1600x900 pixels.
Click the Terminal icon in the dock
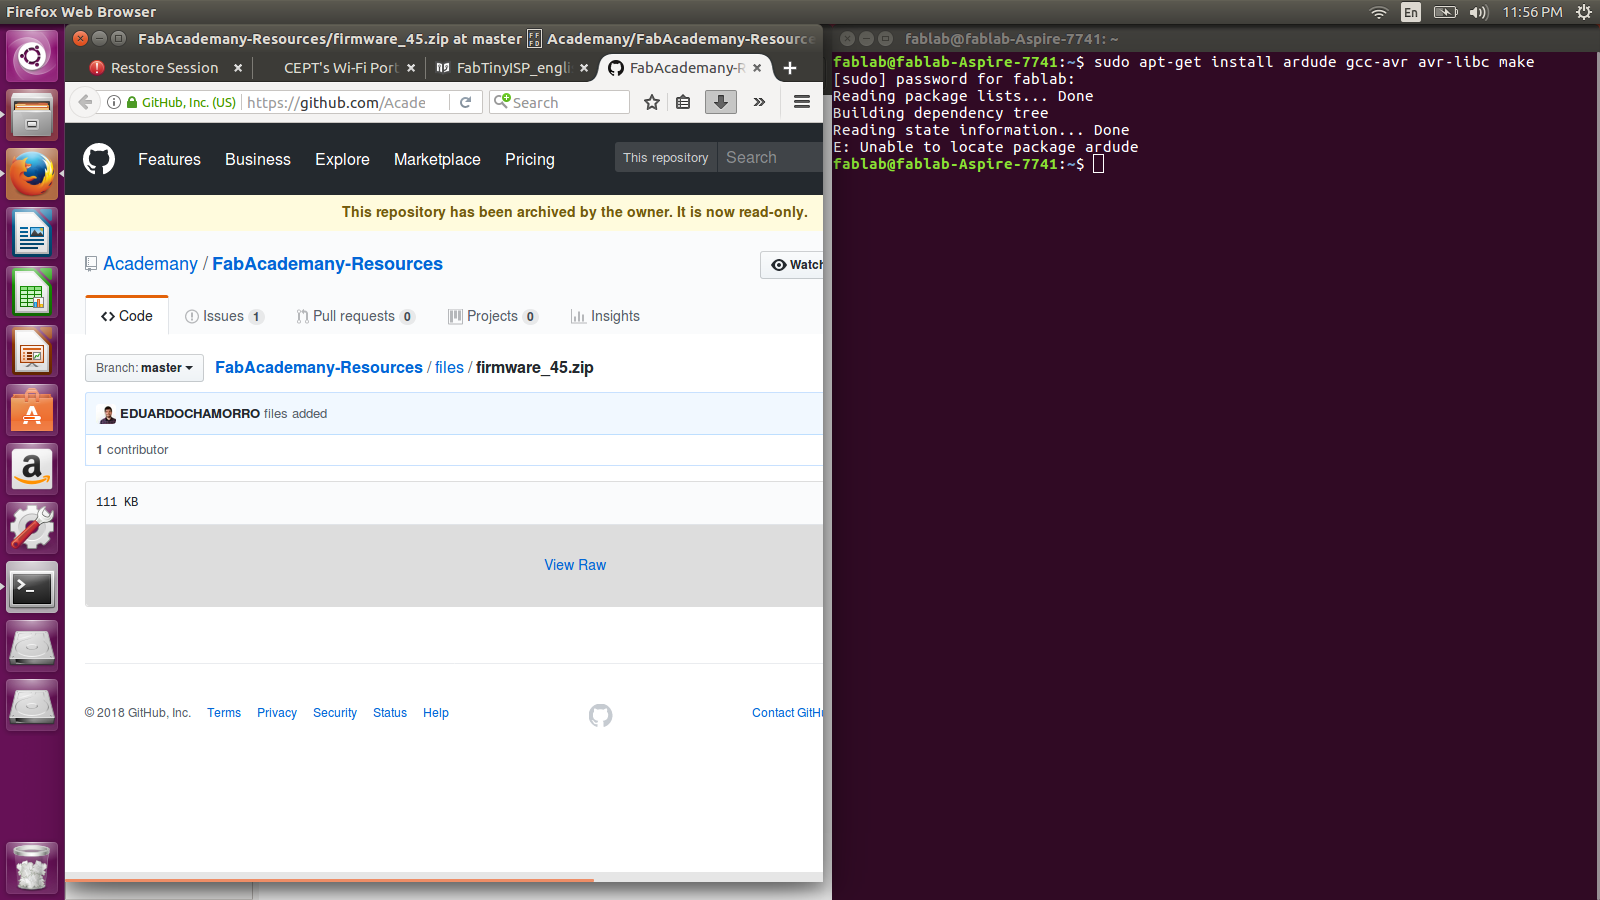click(x=32, y=588)
